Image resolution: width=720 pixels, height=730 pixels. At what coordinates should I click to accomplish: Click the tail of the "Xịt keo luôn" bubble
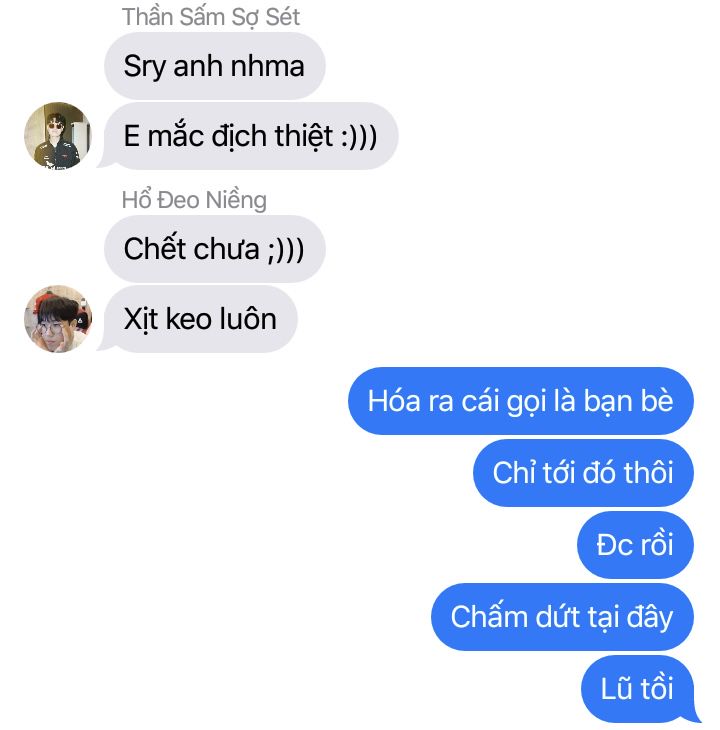click(x=105, y=345)
